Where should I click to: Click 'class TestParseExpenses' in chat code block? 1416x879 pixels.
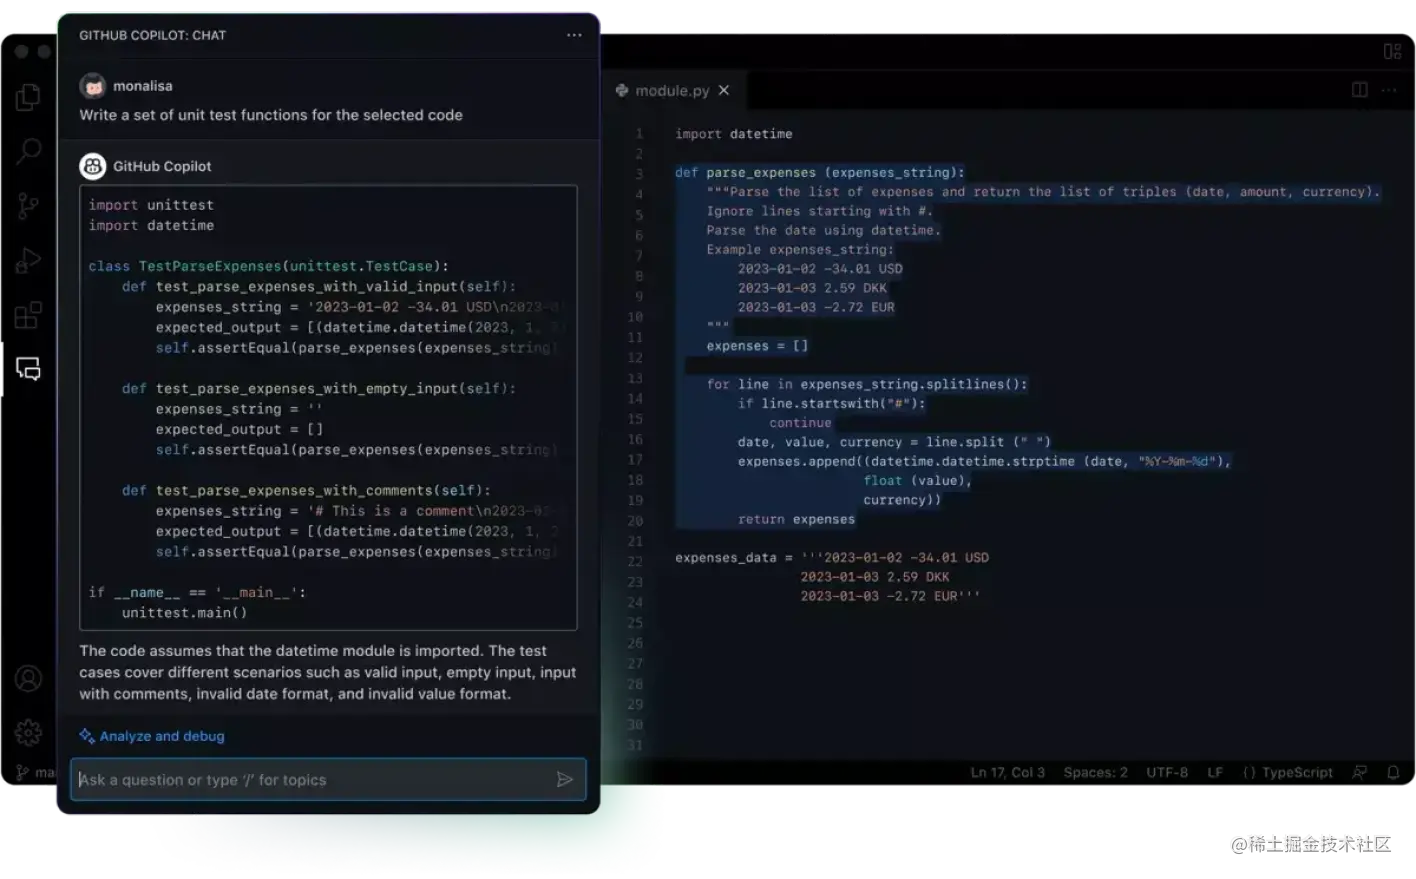click(x=268, y=266)
